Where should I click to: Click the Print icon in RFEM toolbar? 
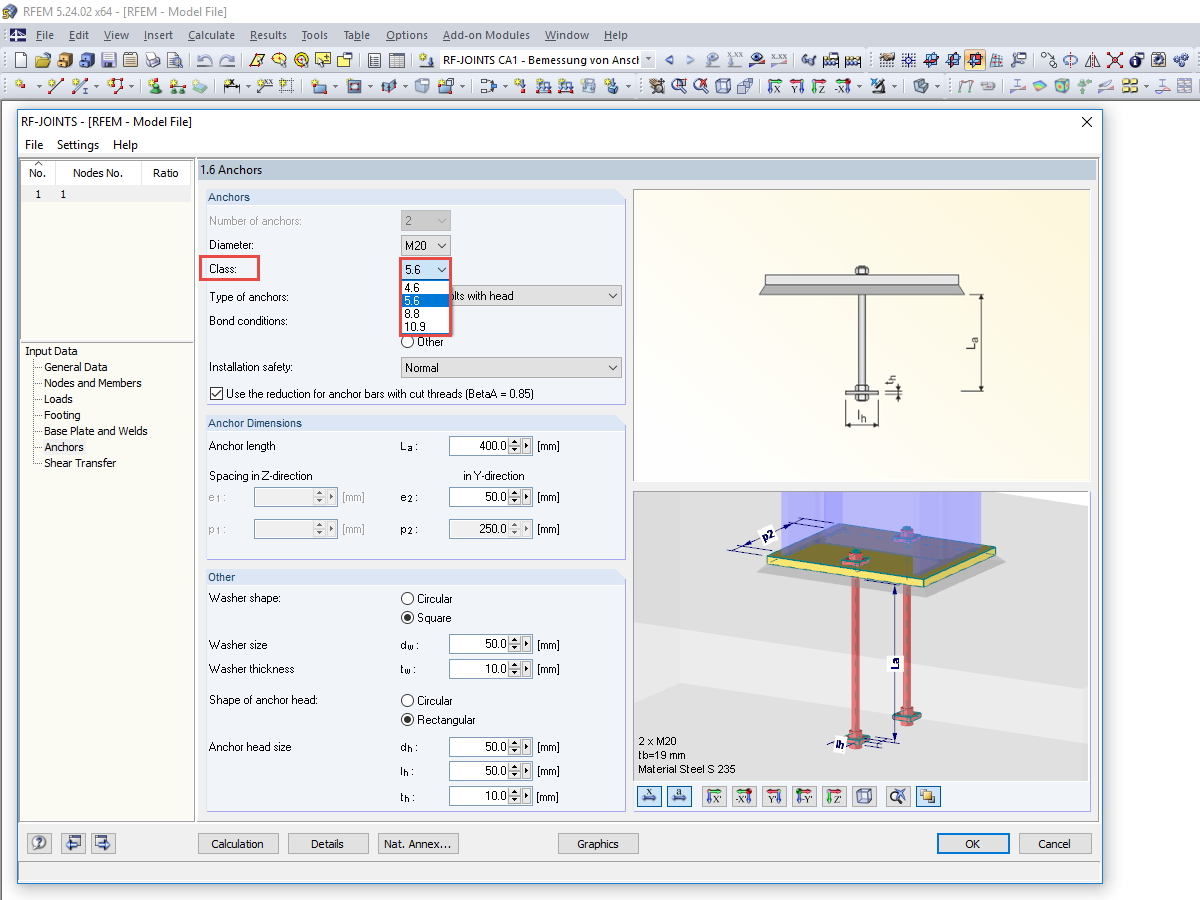153,60
